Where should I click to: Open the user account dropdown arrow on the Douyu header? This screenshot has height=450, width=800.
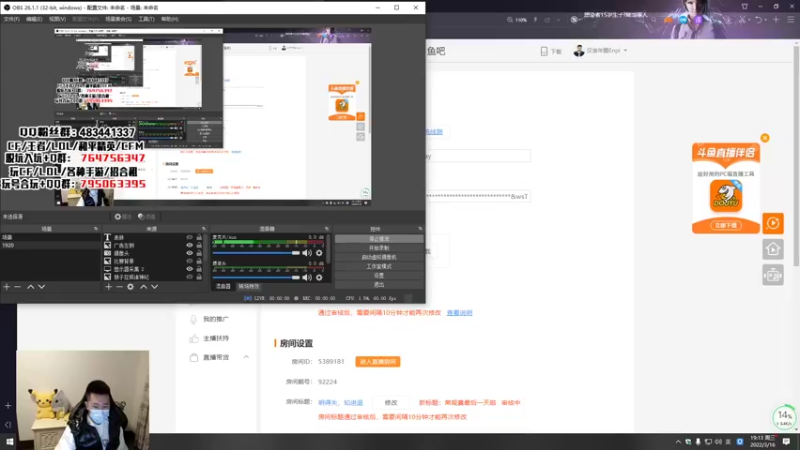[626, 51]
